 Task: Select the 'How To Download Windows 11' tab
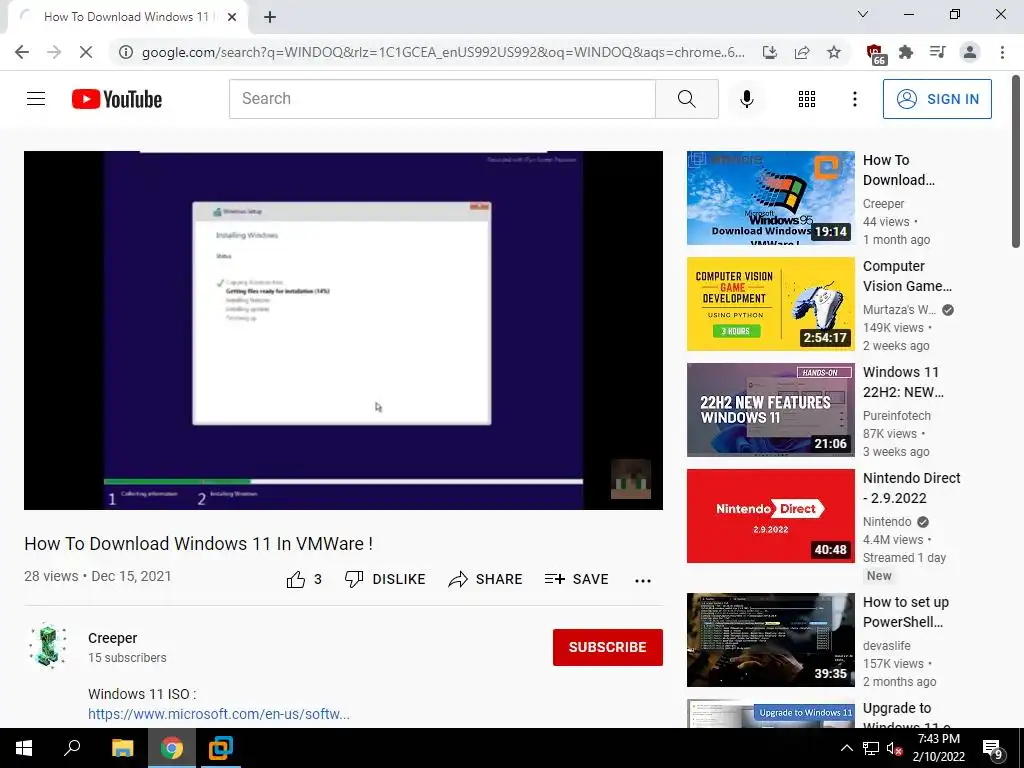127,17
